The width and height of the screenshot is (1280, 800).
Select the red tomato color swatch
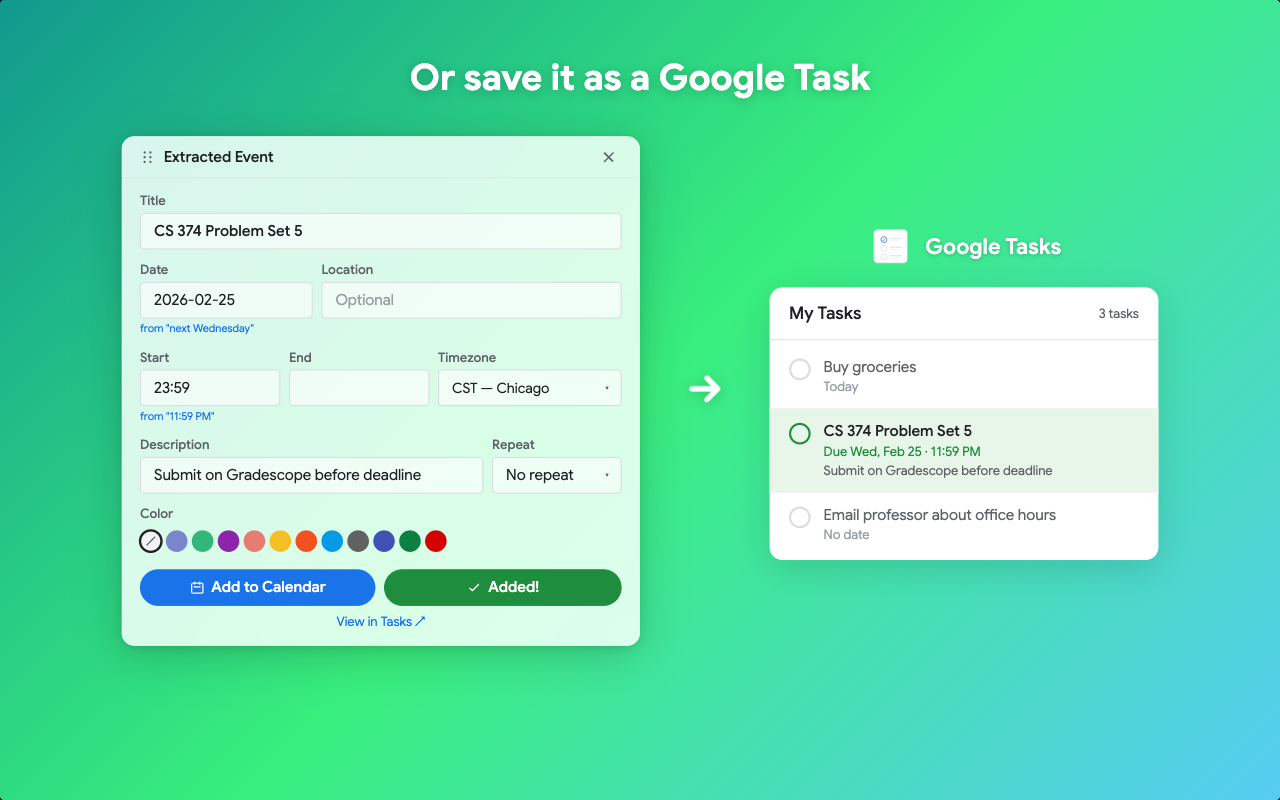(x=436, y=541)
